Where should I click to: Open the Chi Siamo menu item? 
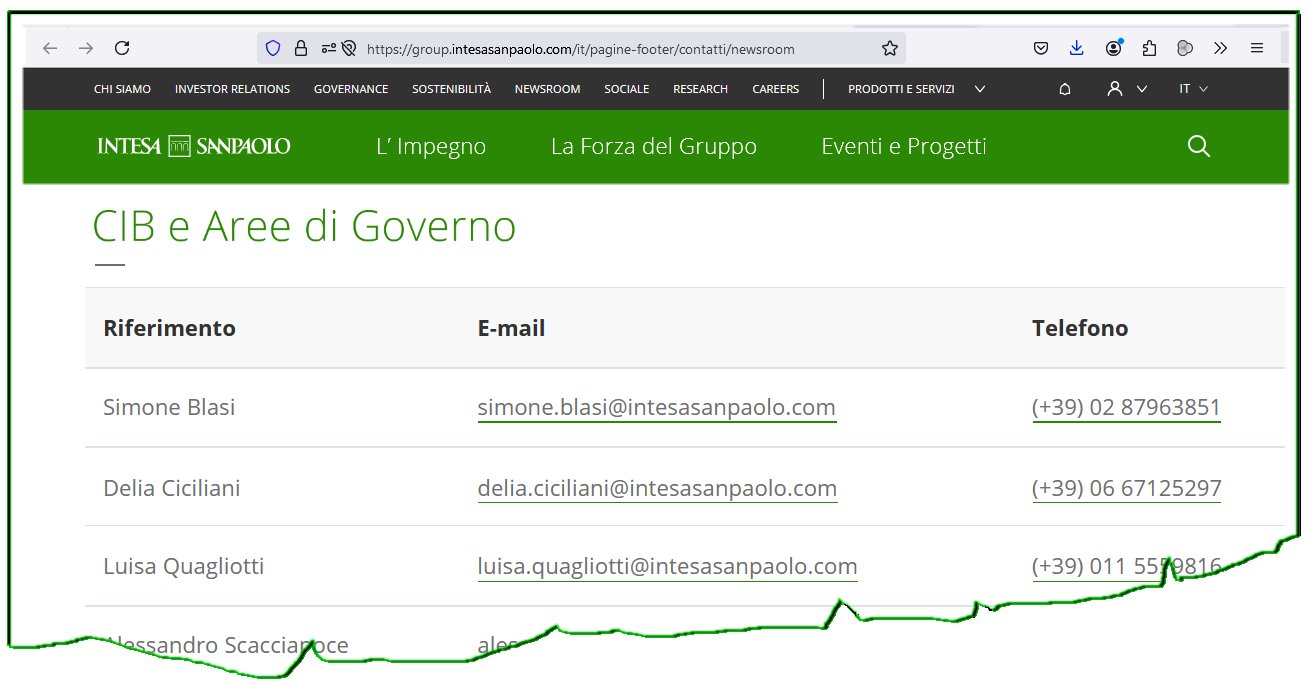click(122, 89)
